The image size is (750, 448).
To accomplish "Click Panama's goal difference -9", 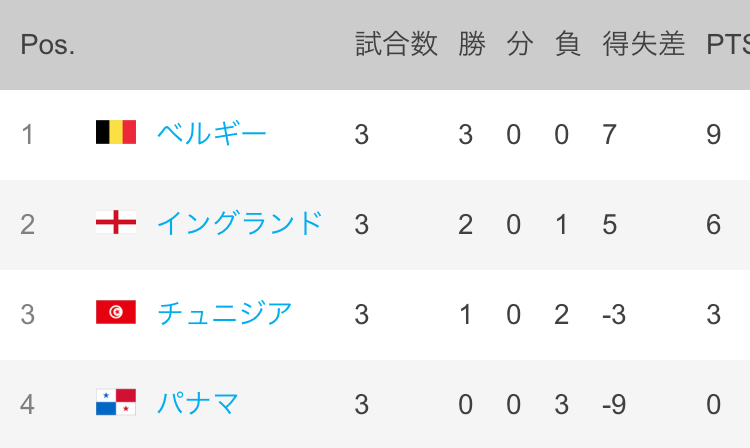I will pos(614,404).
